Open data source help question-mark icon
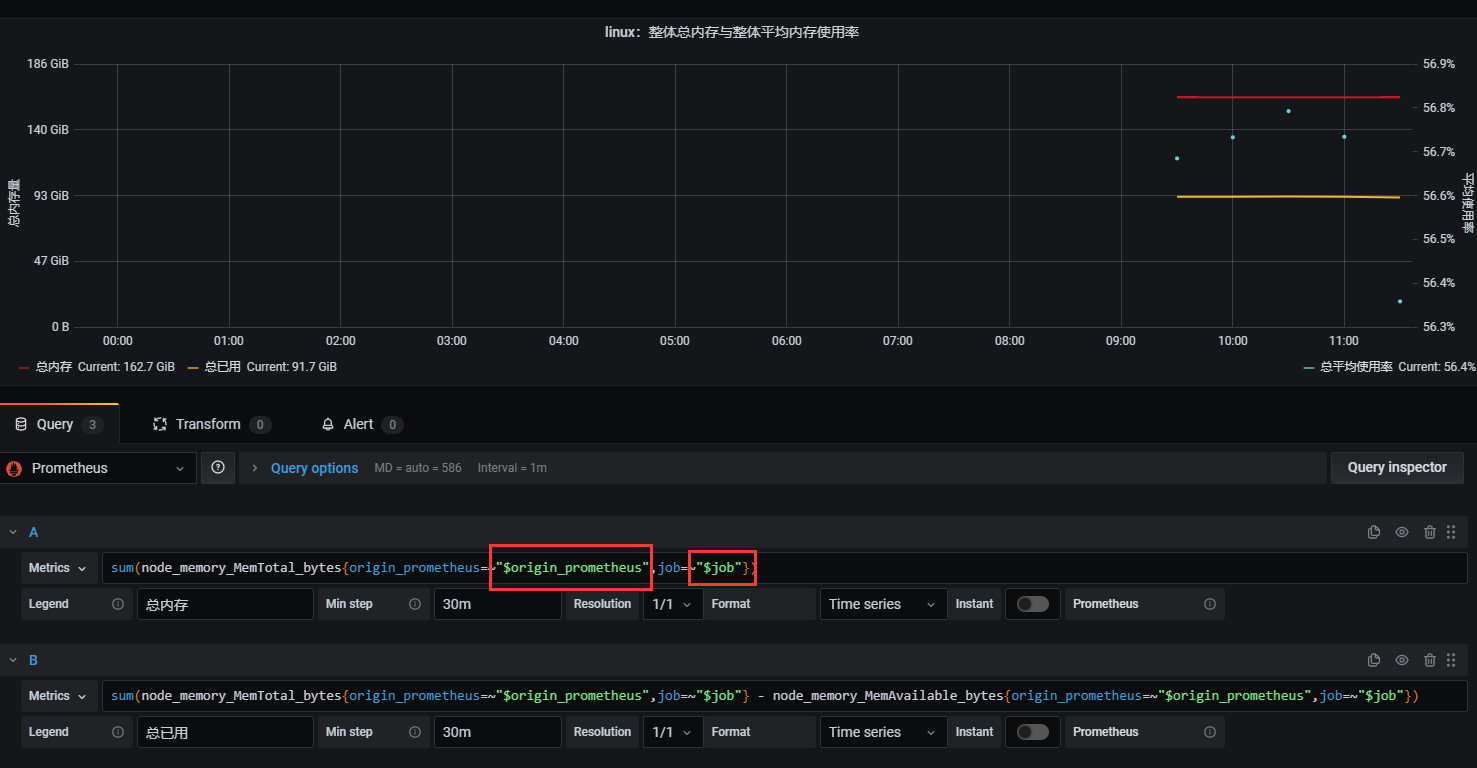The height and width of the screenshot is (768, 1477). [218, 467]
